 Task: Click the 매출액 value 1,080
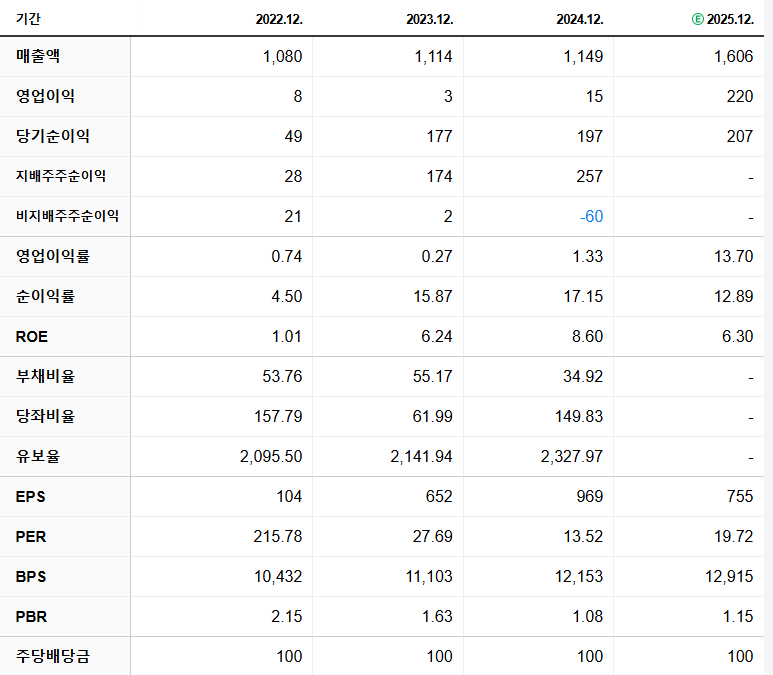[282, 56]
